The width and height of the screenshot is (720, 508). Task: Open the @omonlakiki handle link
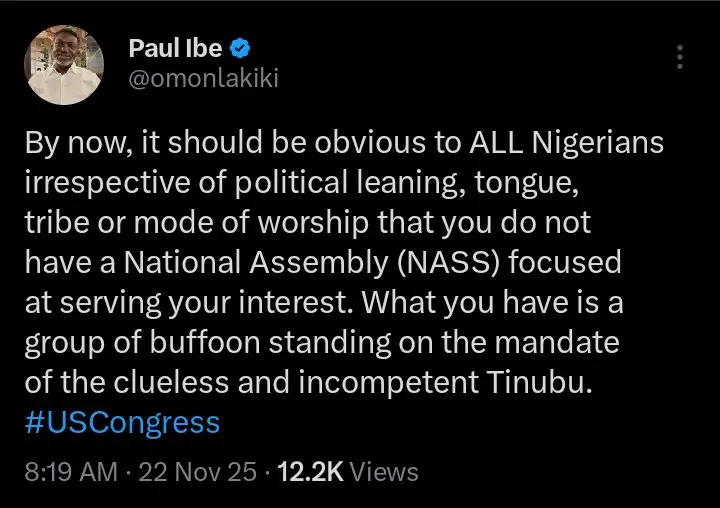[x=203, y=79]
